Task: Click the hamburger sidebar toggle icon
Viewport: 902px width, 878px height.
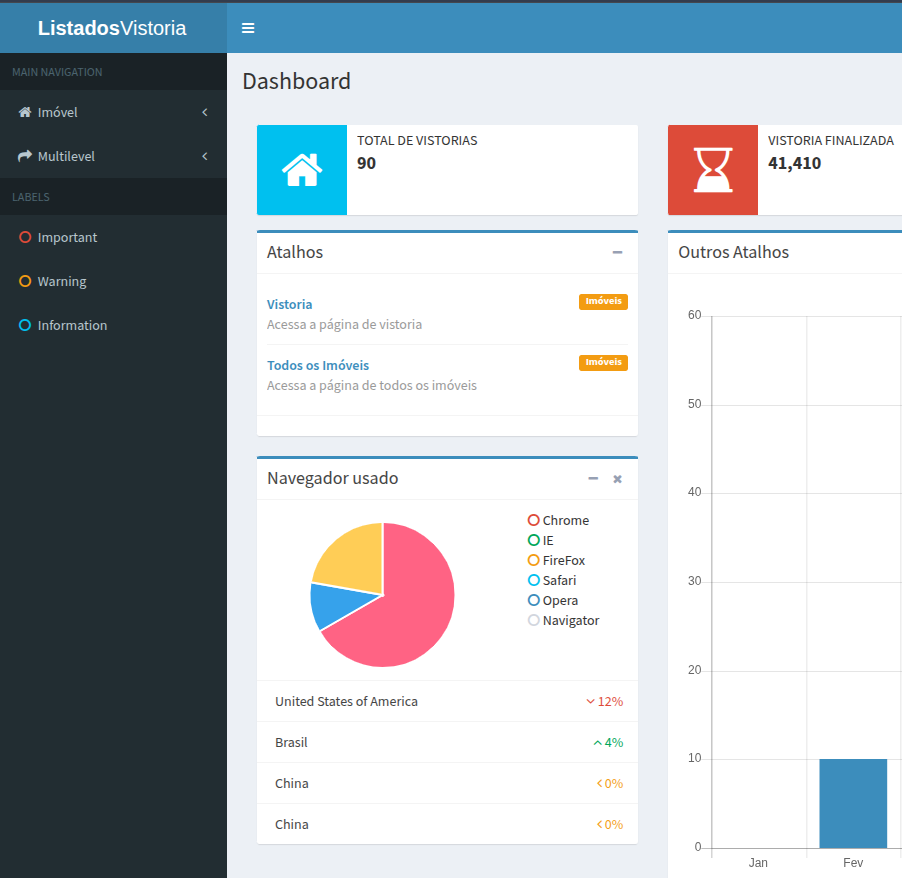Action: (x=247, y=28)
